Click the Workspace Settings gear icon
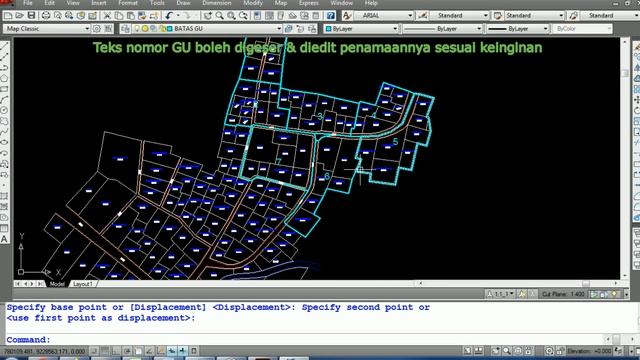The height and width of the screenshot is (360, 640). point(97,29)
